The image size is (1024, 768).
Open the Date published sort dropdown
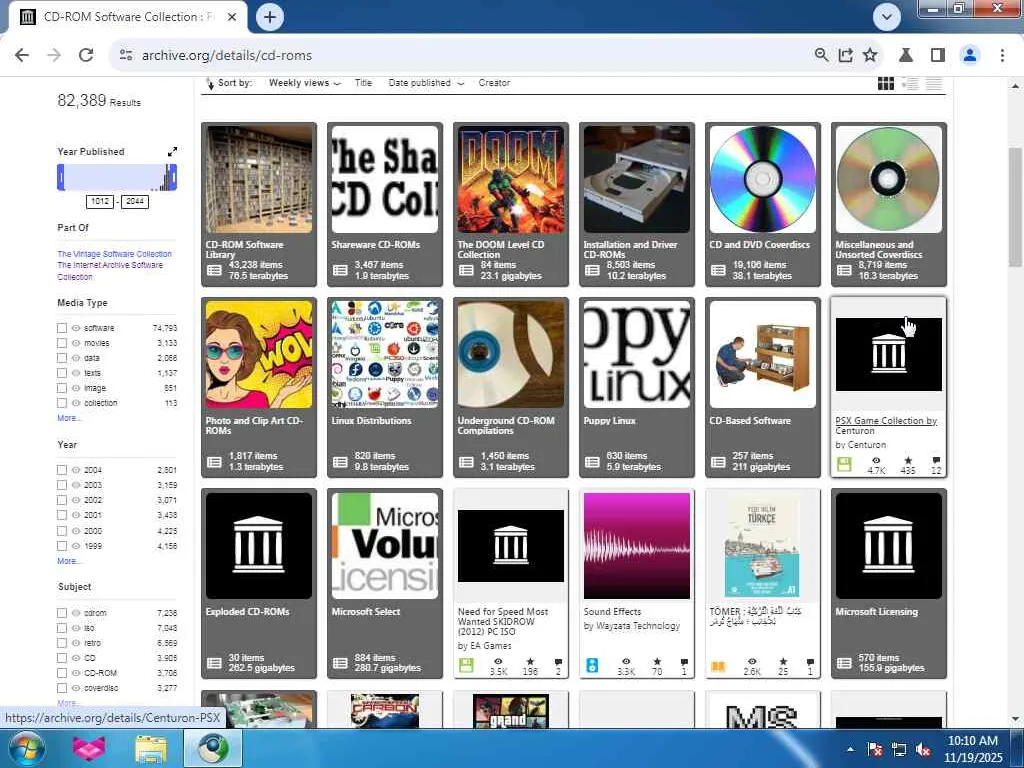click(426, 83)
